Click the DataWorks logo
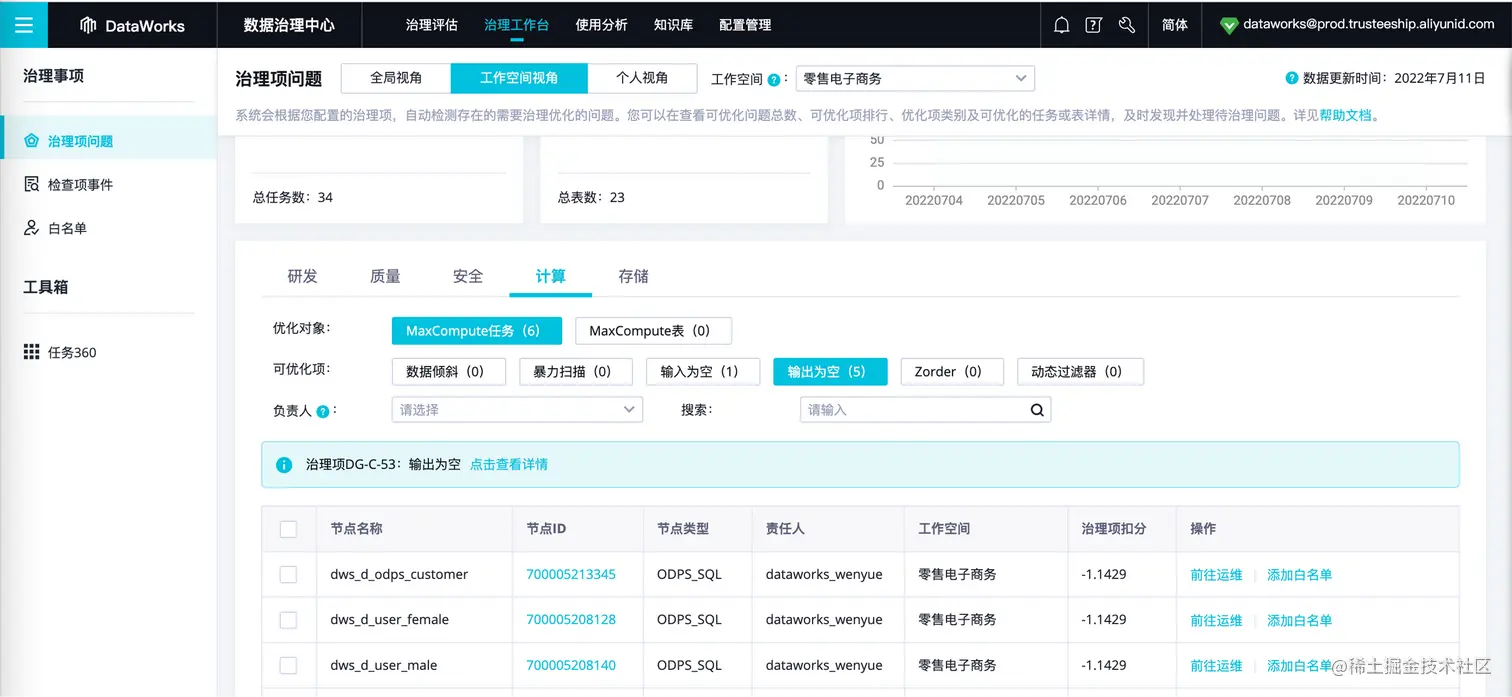Screen dimensions: 1512x697 133,26
